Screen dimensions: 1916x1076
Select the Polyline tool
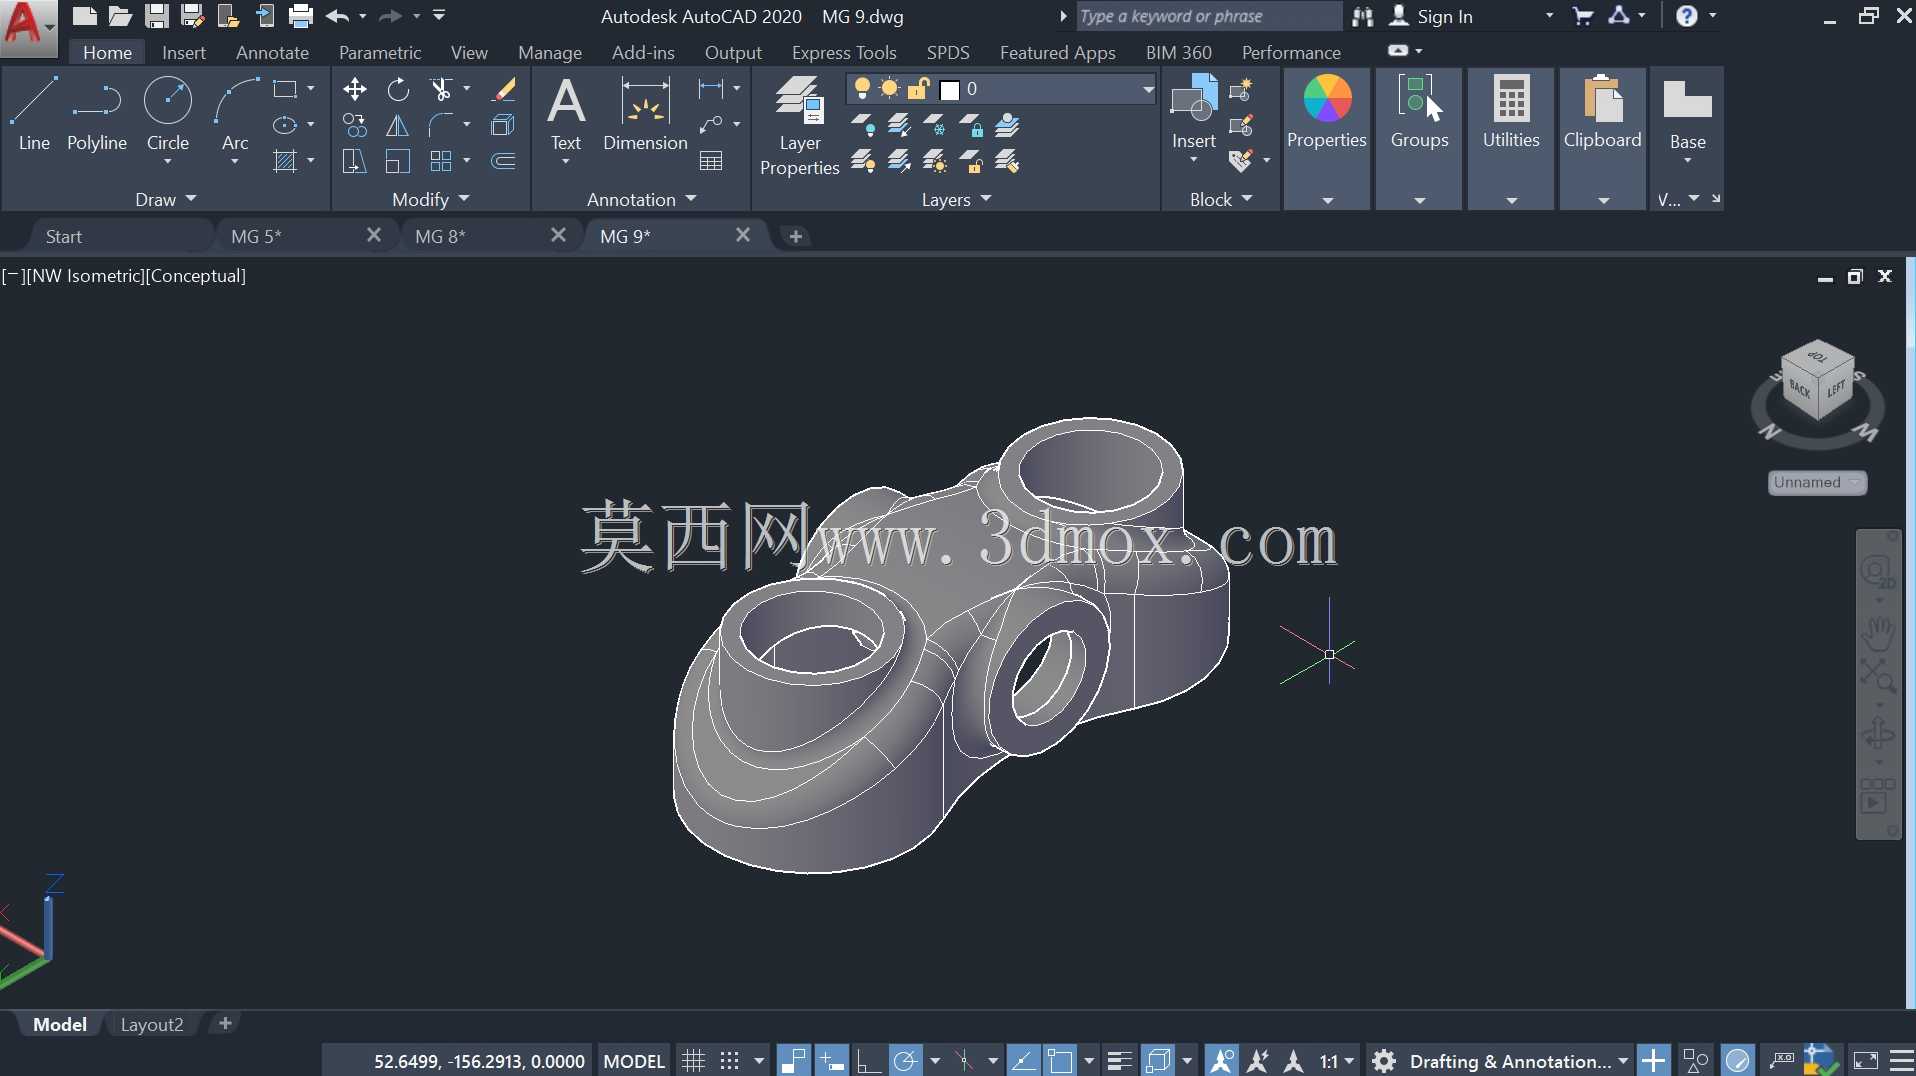tap(97, 114)
